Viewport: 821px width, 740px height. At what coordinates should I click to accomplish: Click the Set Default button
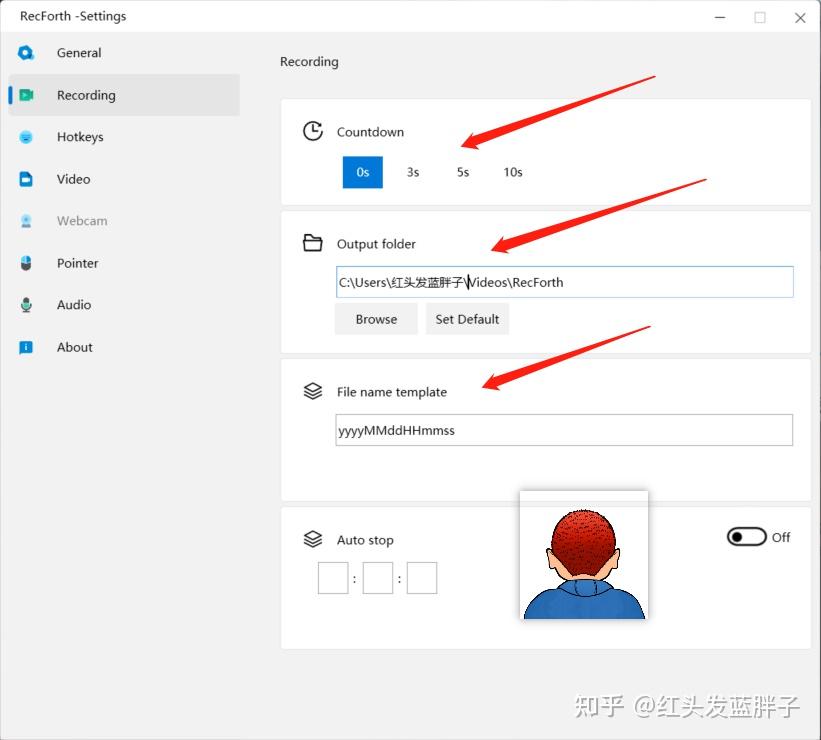pos(467,319)
